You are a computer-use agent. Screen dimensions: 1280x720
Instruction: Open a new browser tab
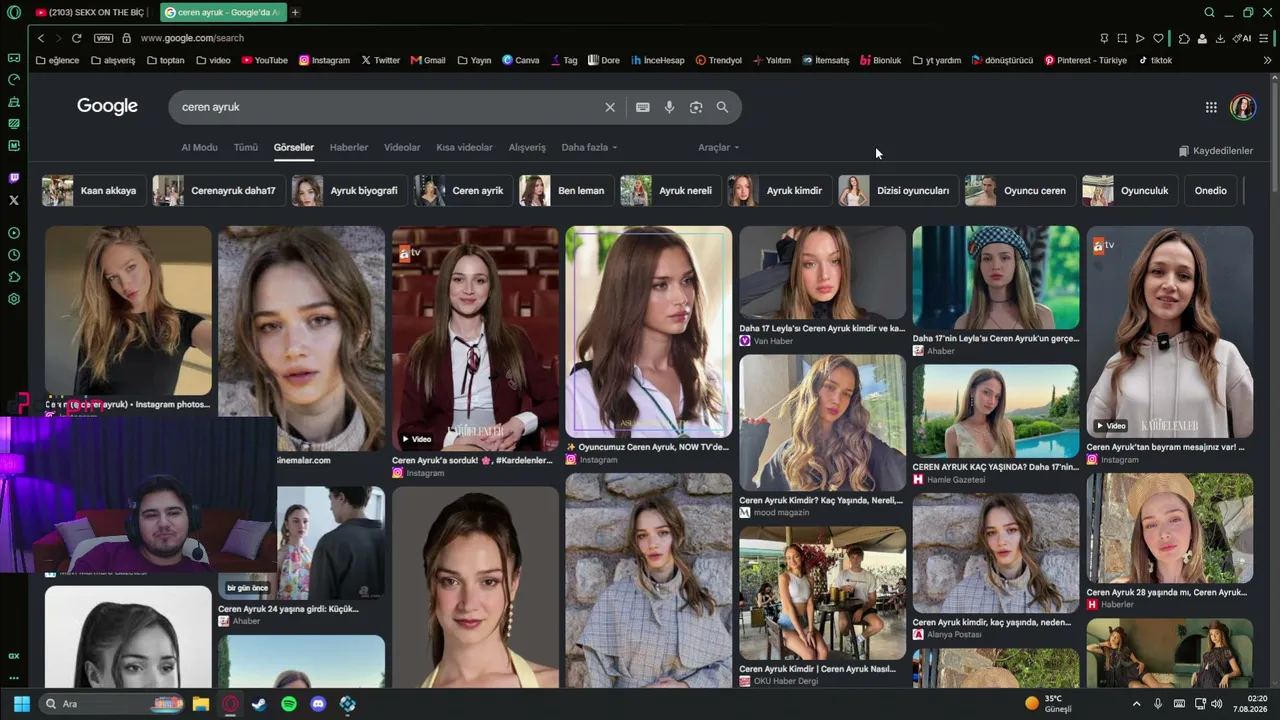click(295, 12)
